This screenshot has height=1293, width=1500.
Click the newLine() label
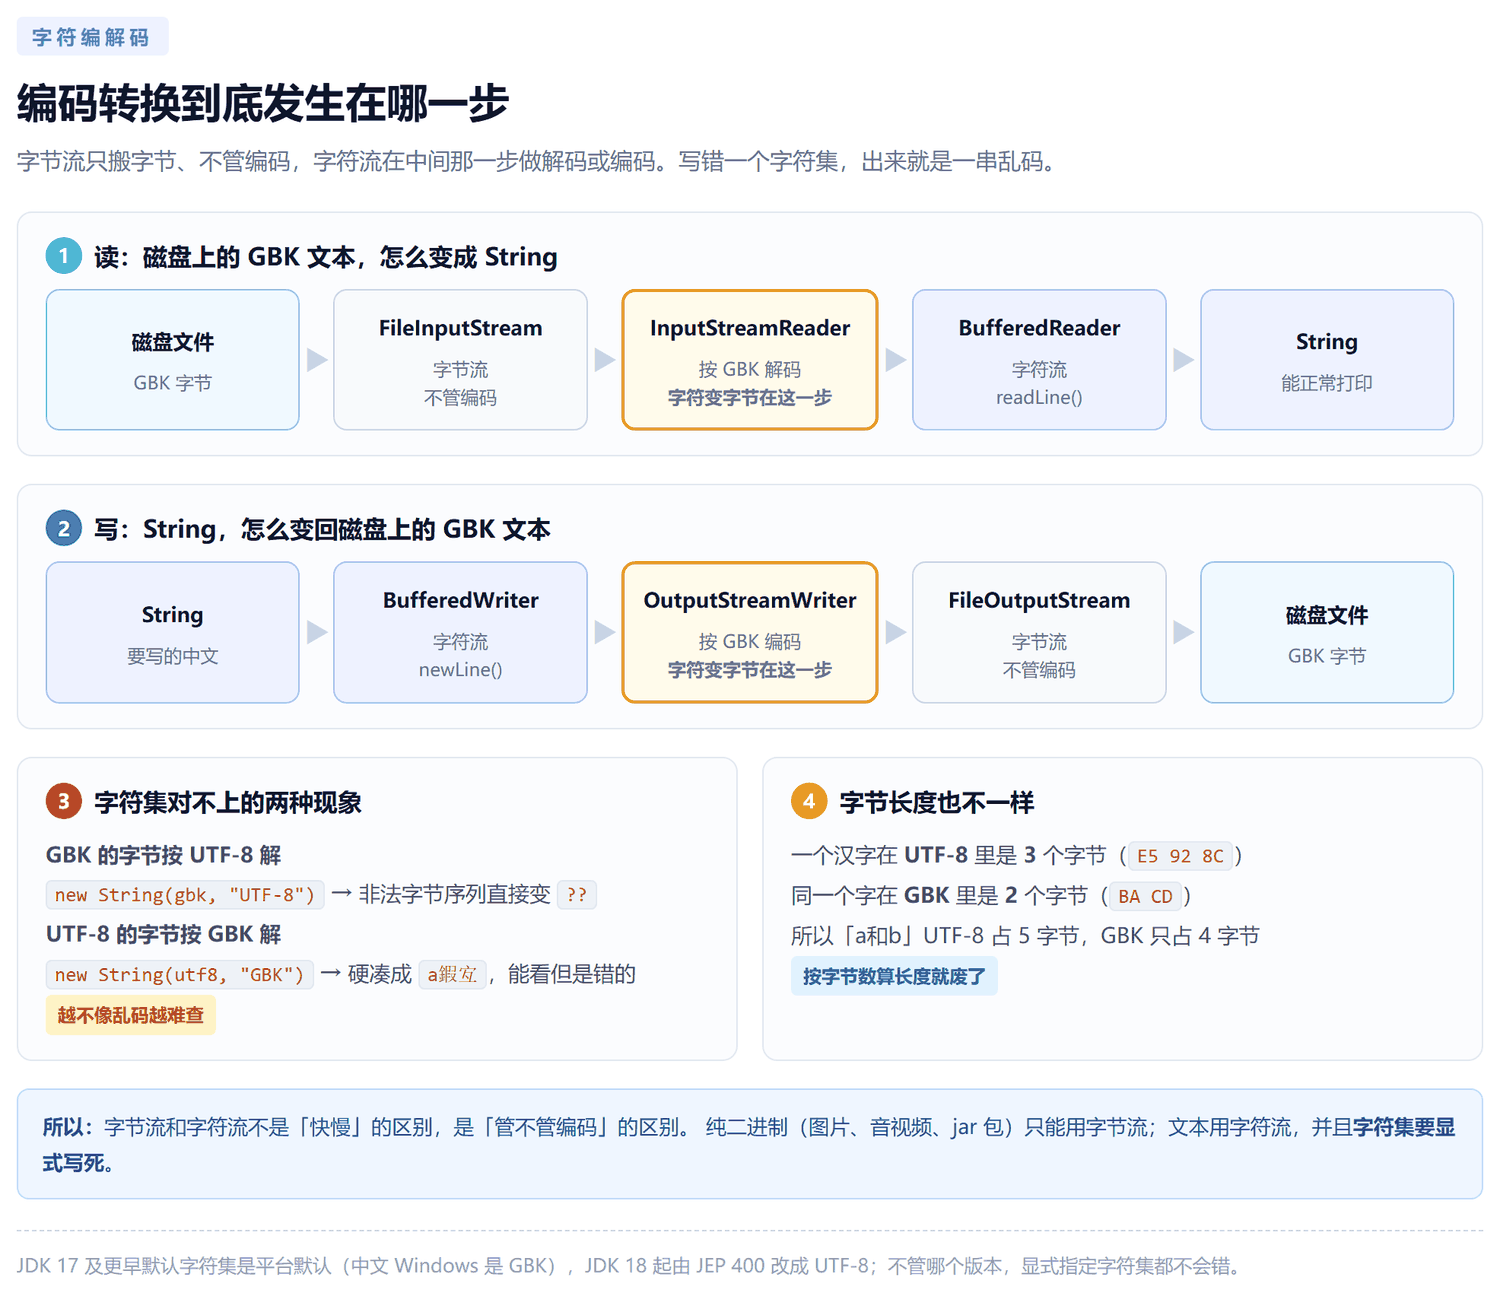[x=460, y=670]
